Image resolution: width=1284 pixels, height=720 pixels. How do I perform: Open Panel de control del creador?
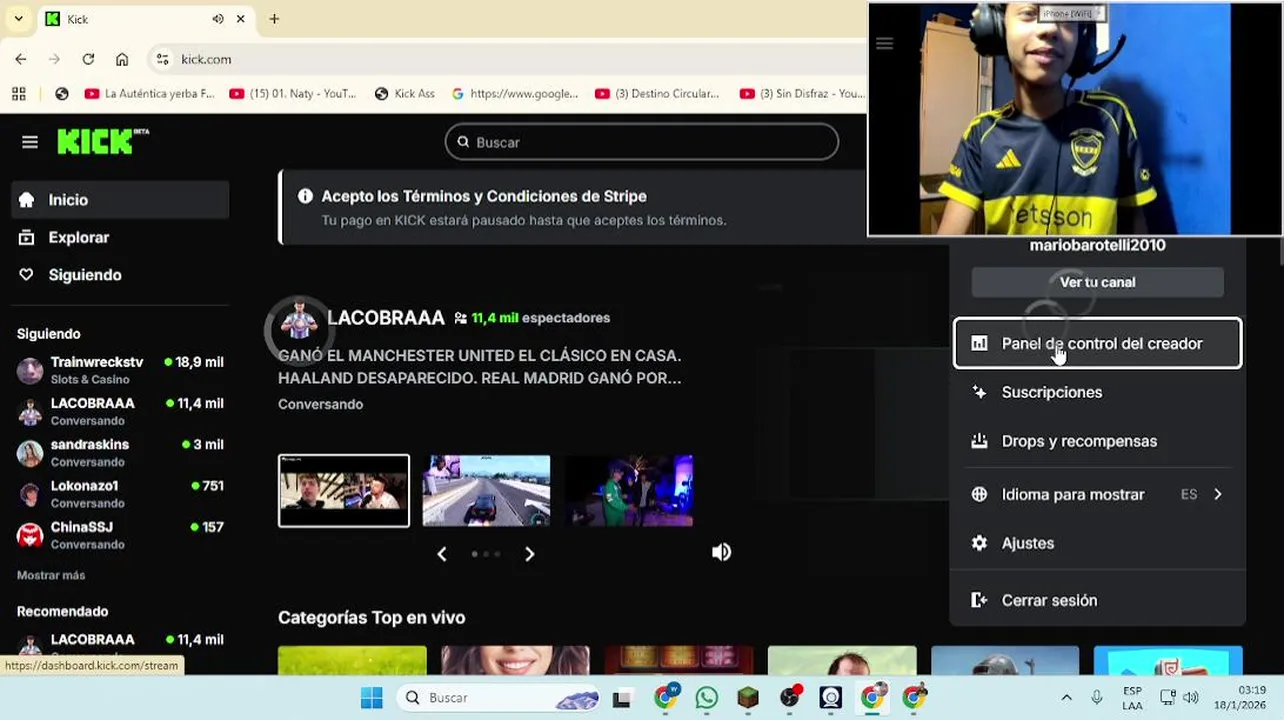pyautogui.click(x=1097, y=343)
